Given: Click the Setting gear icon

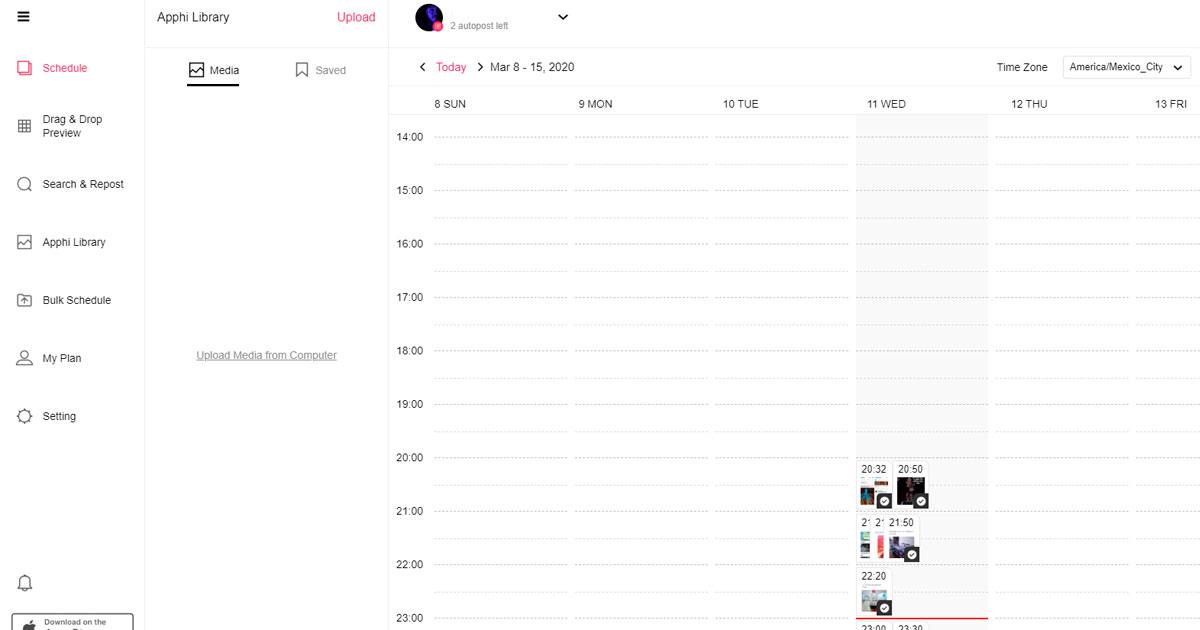Looking at the screenshot, I should [25, 416].
